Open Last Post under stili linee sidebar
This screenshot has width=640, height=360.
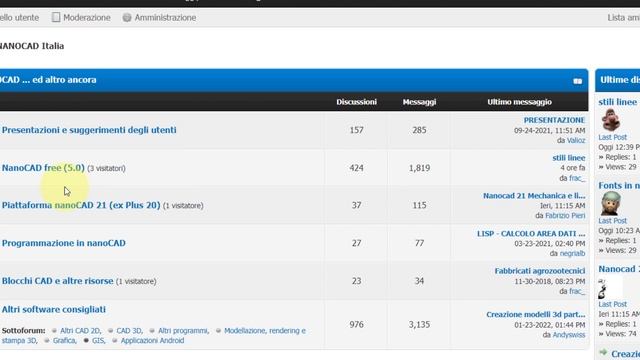click(x=612, y=138)
